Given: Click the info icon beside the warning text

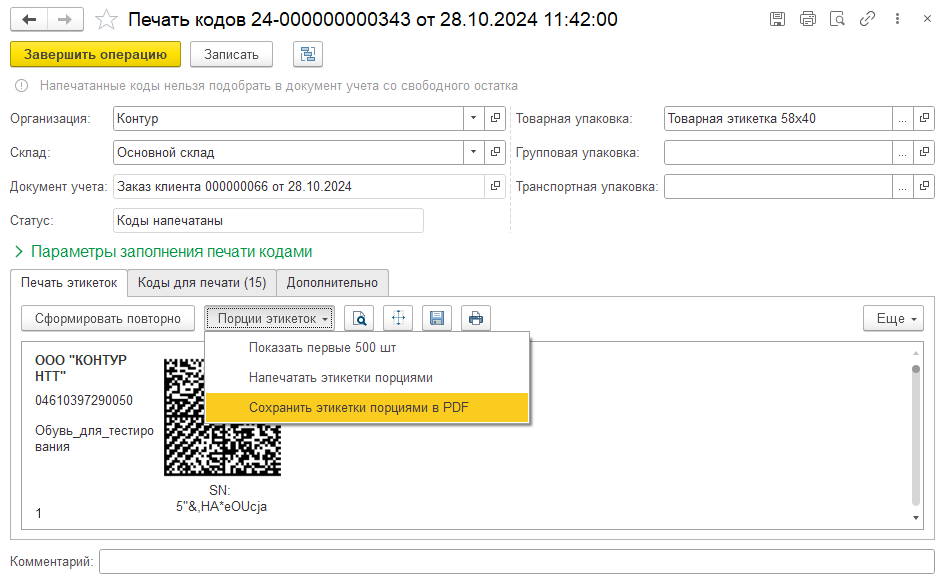Looking at the screenshot, I should click(22, 86).
